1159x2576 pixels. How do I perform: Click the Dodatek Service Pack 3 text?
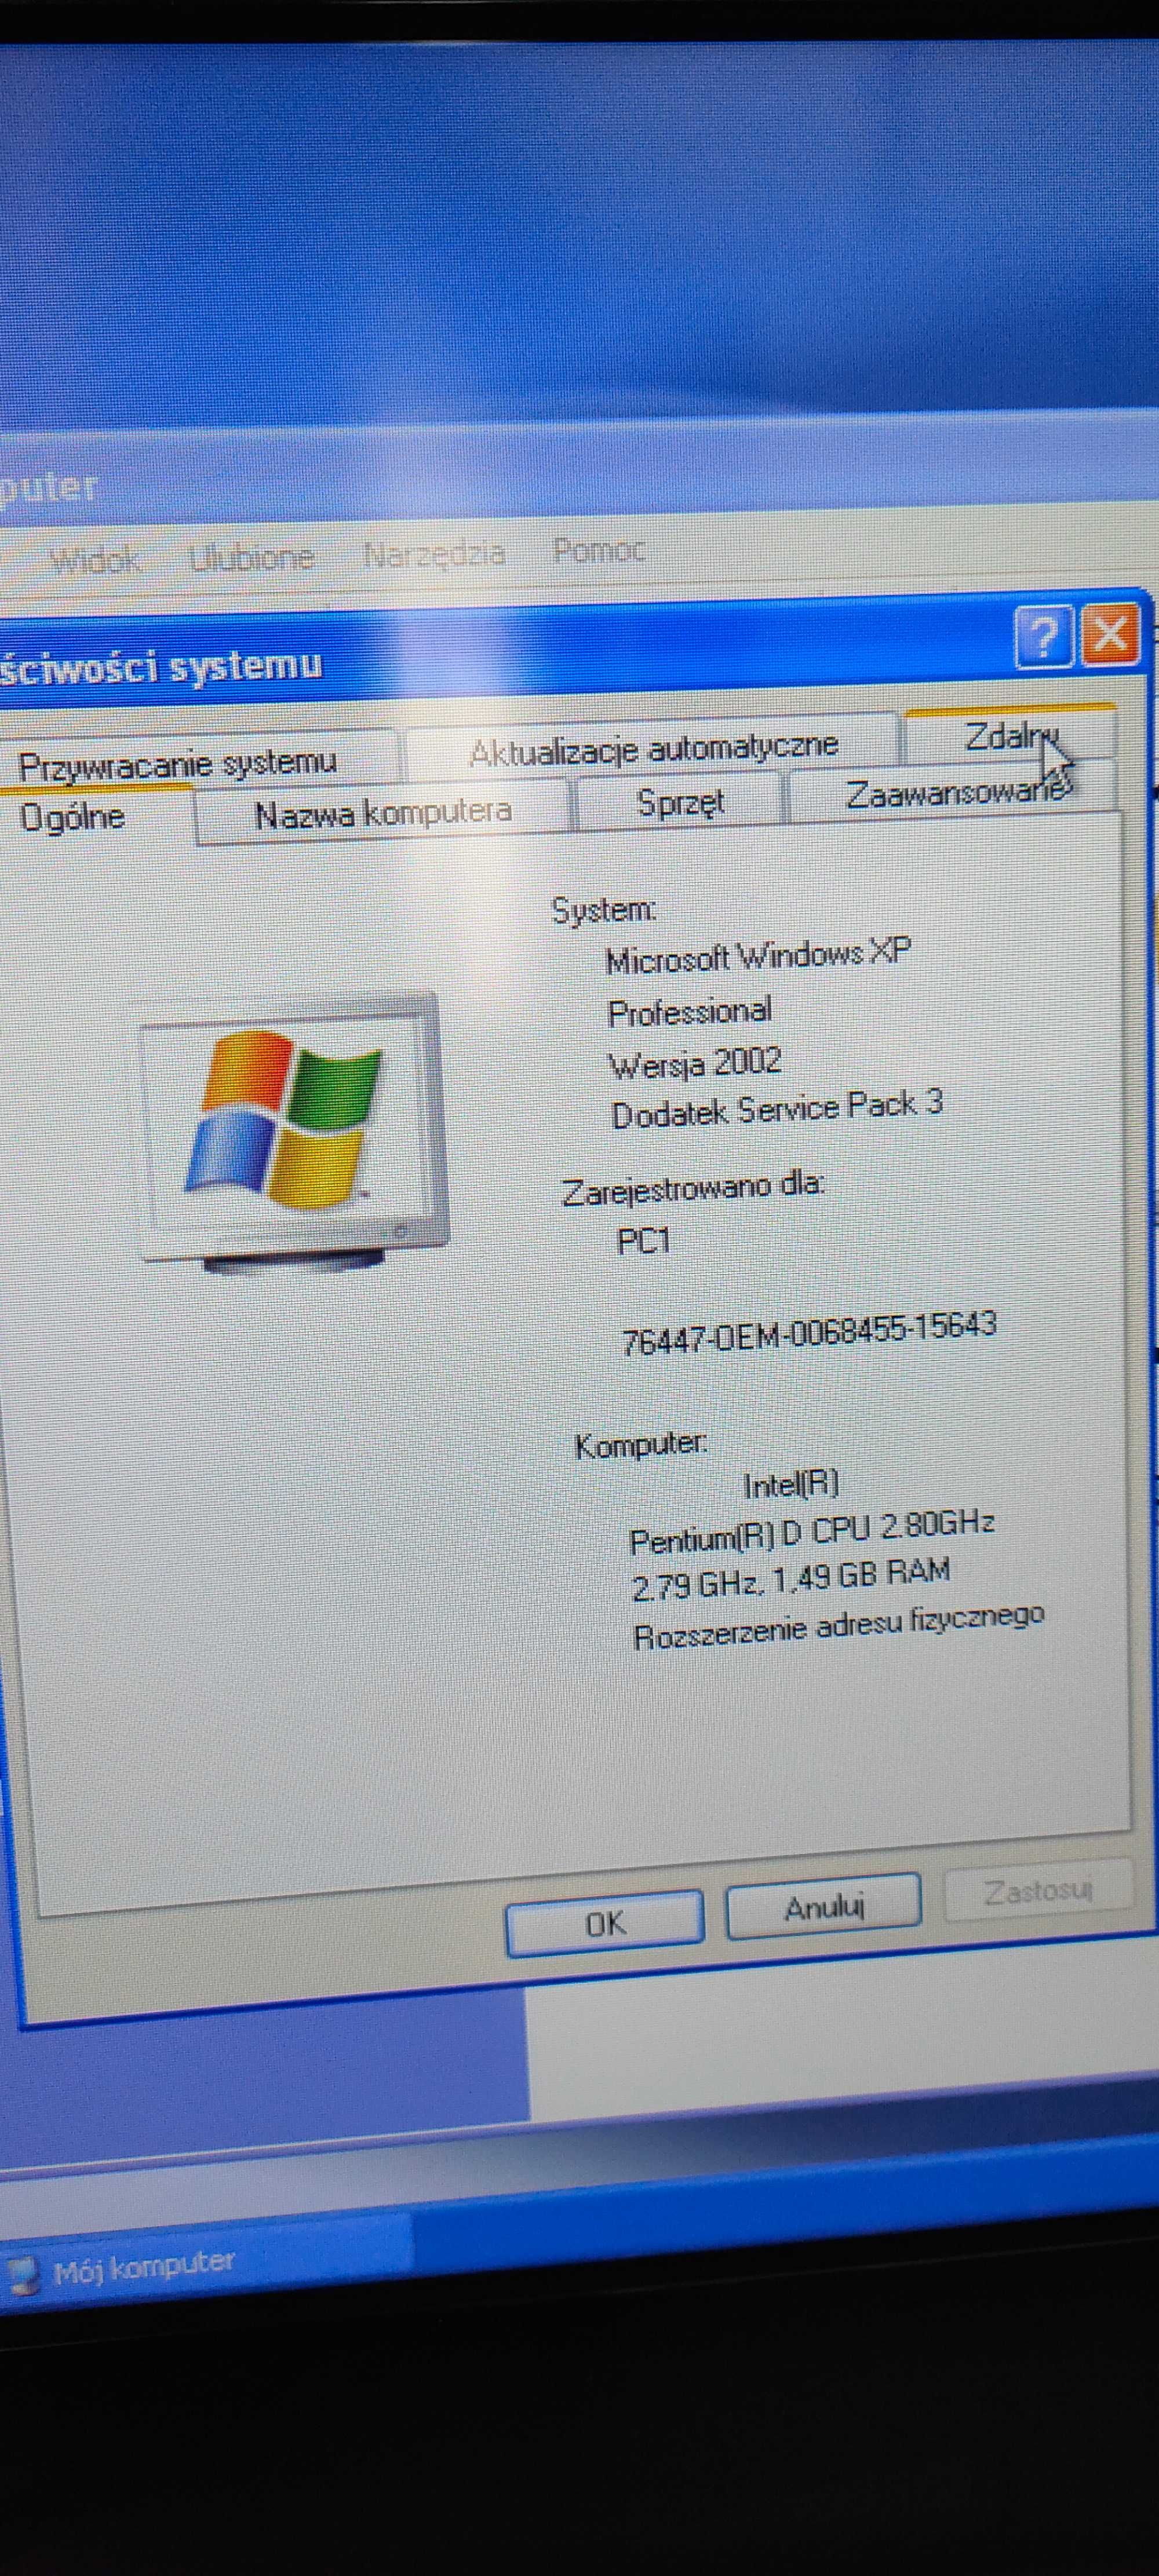click(777, 1108)
